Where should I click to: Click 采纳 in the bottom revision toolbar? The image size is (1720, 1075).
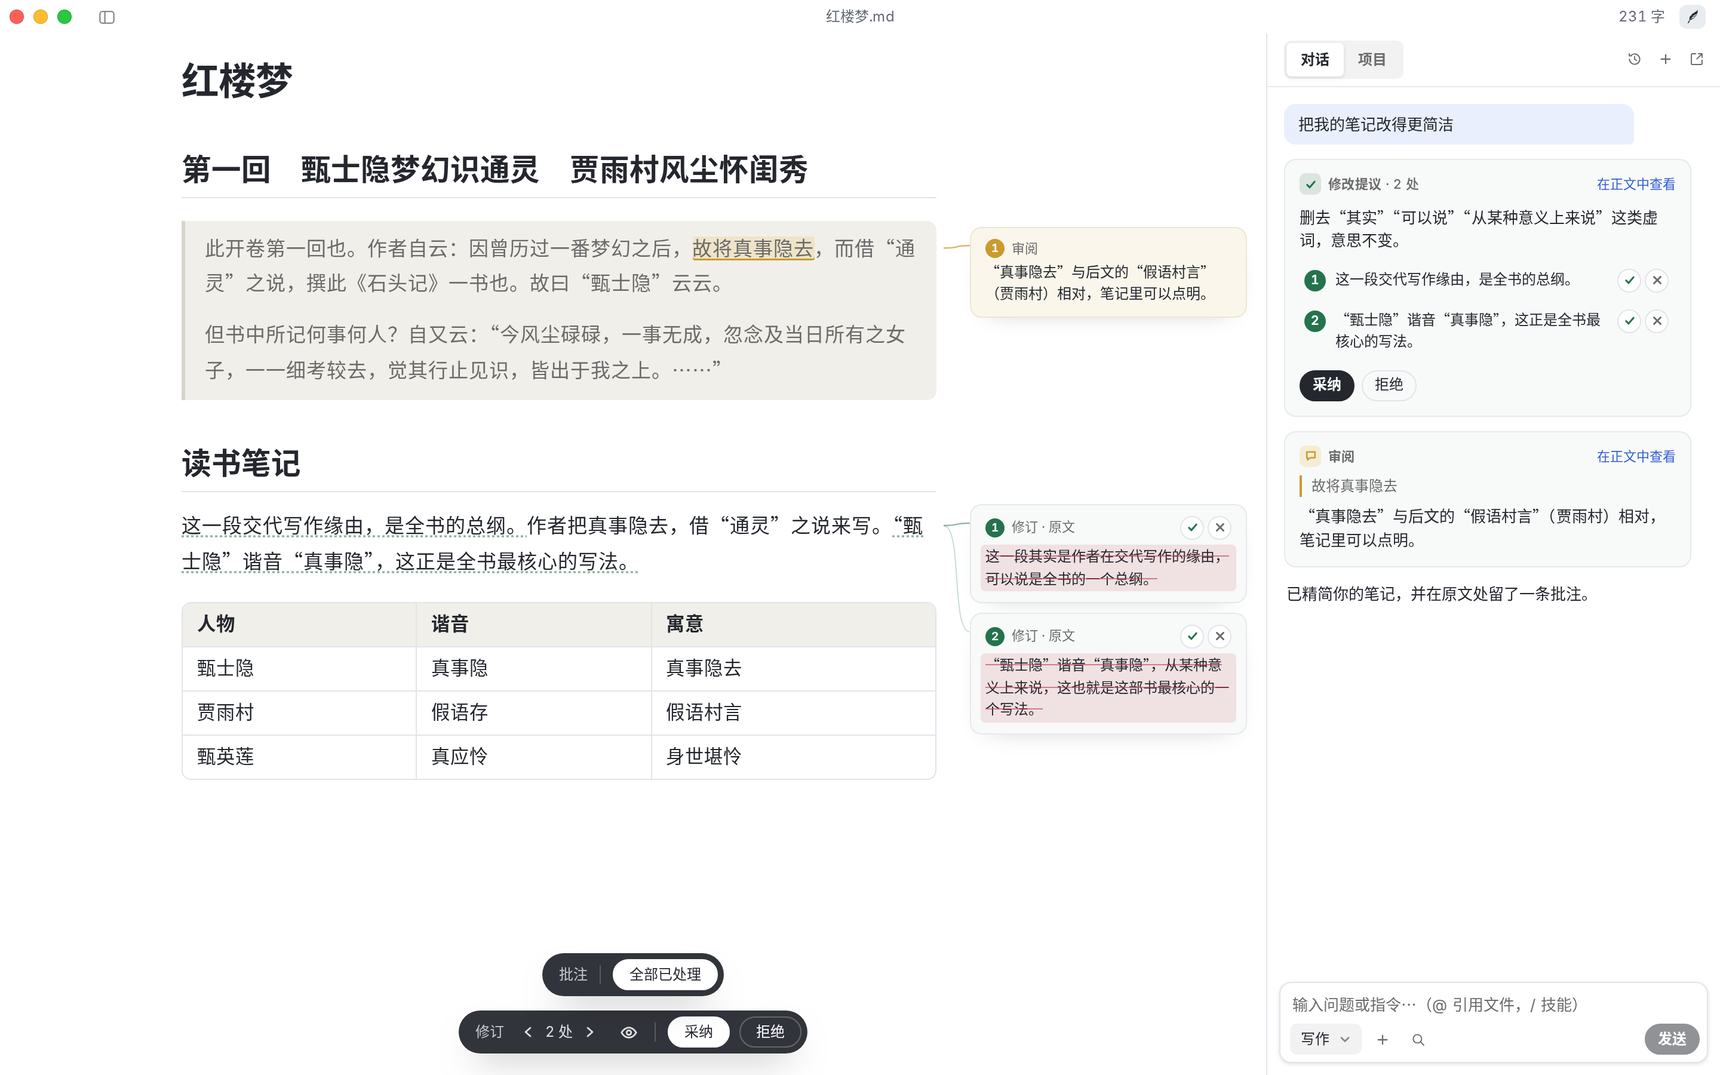(x=699, y=1032)
